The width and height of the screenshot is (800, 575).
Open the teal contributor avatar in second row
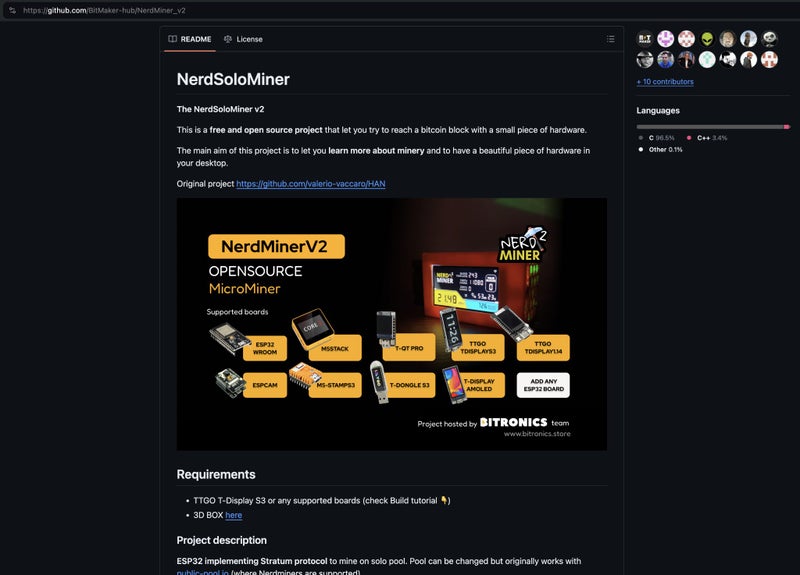[707, 60]
